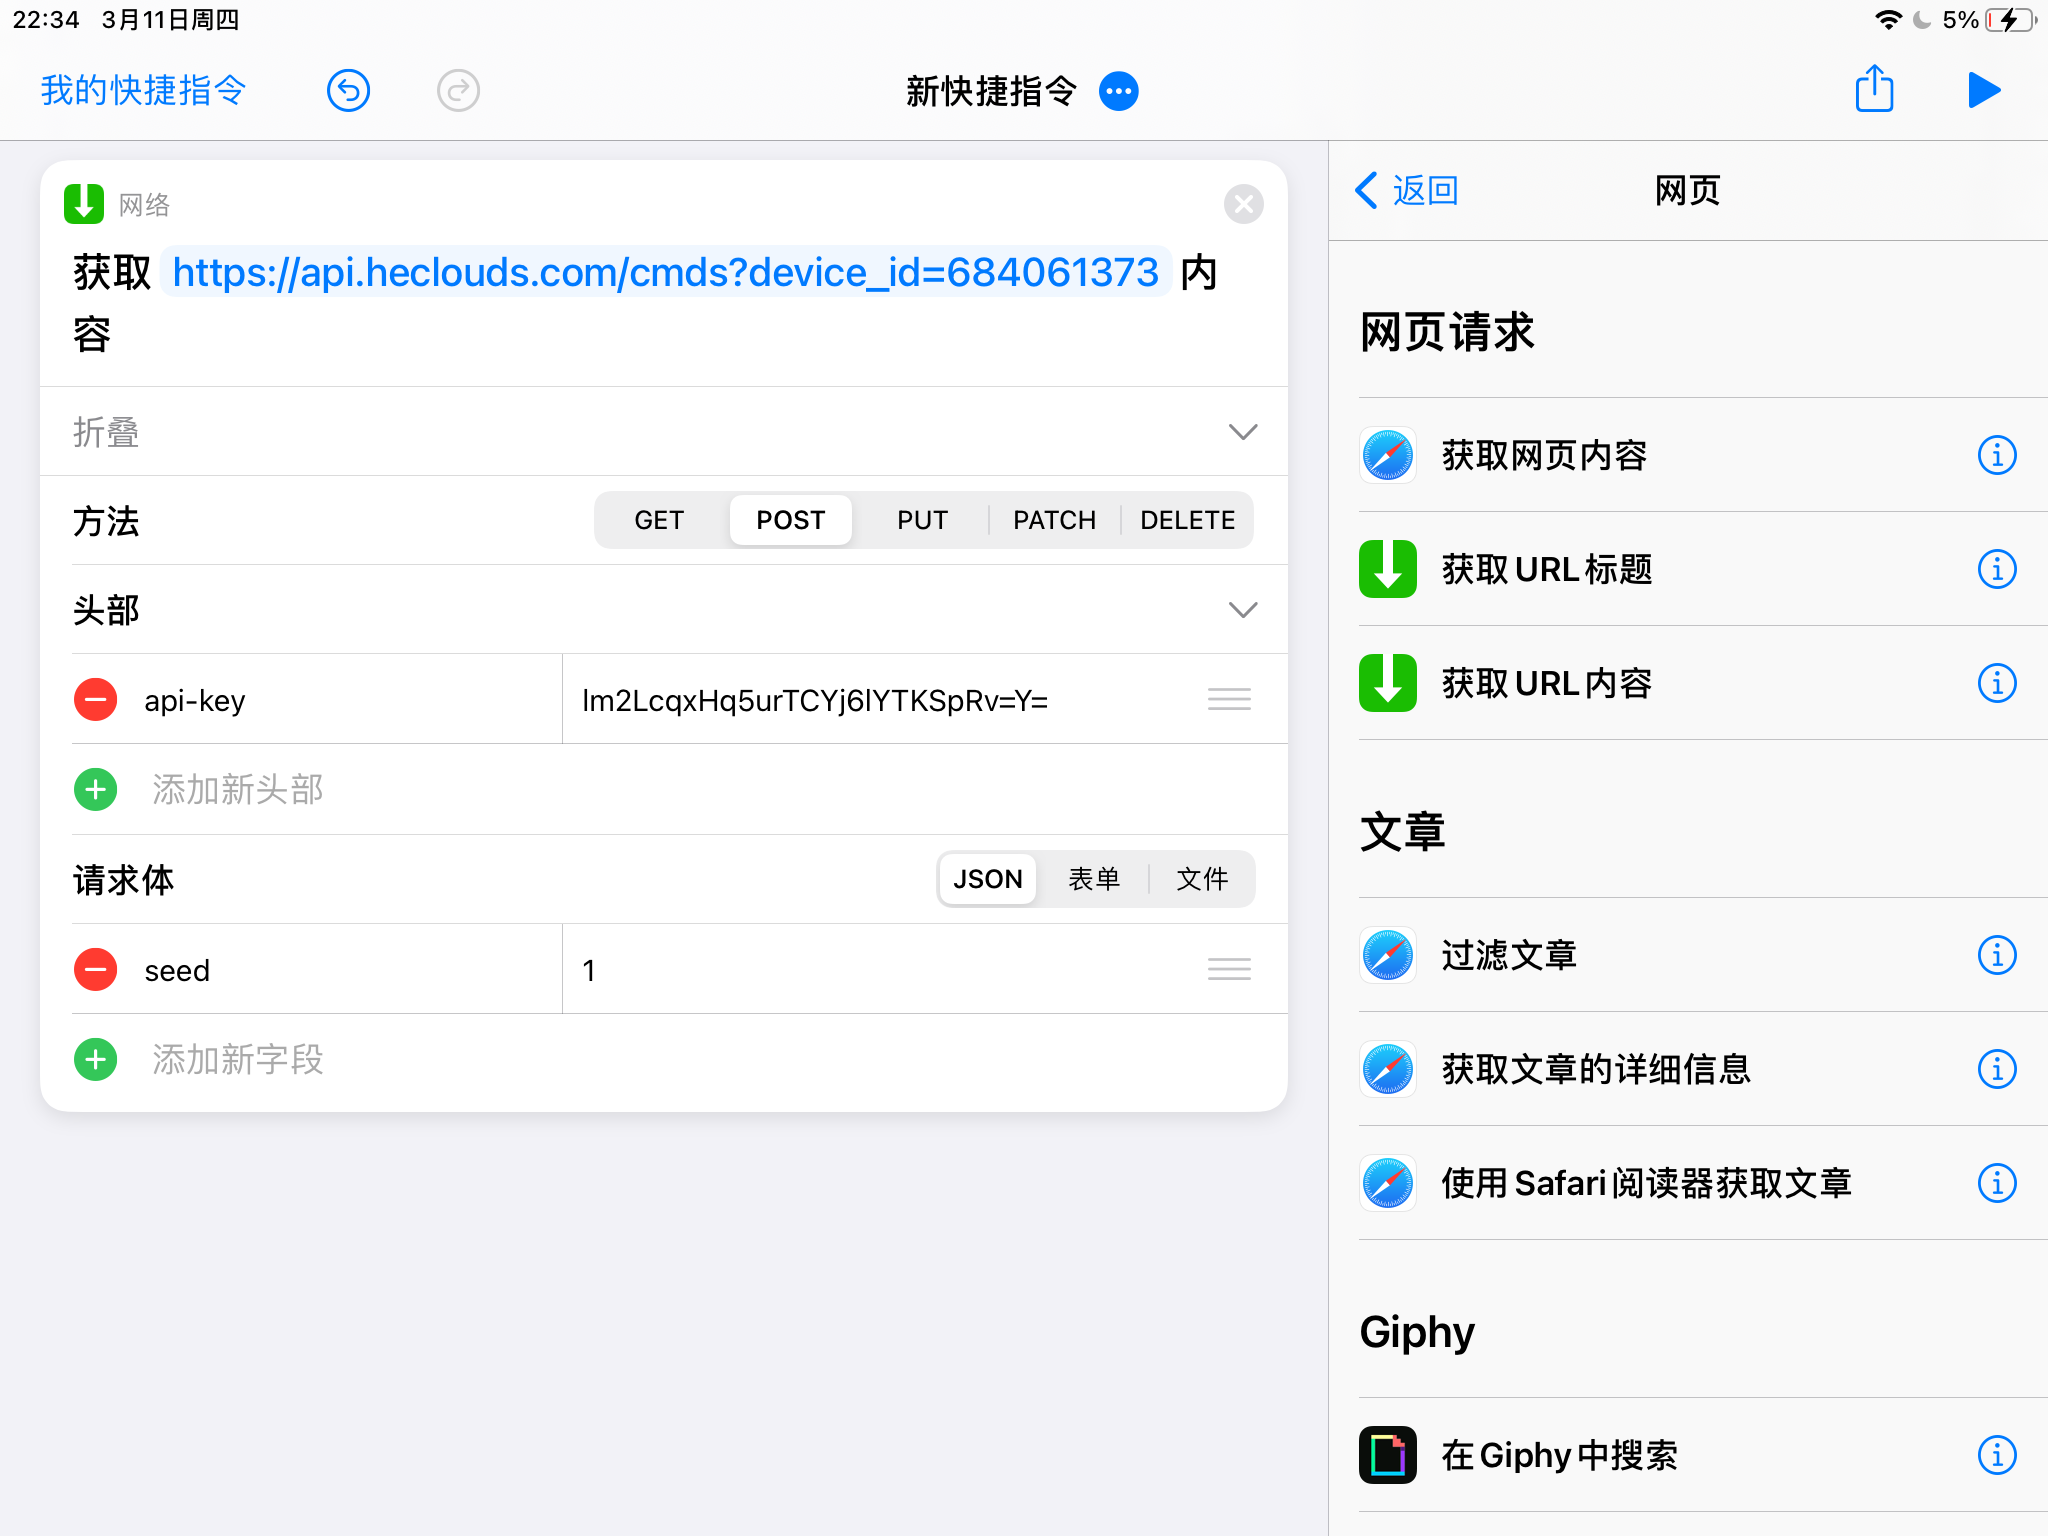Viewport: 2048px width, 1536px height.
Task: Tap 添加新头部 text
Action: [x=238, y=789]
